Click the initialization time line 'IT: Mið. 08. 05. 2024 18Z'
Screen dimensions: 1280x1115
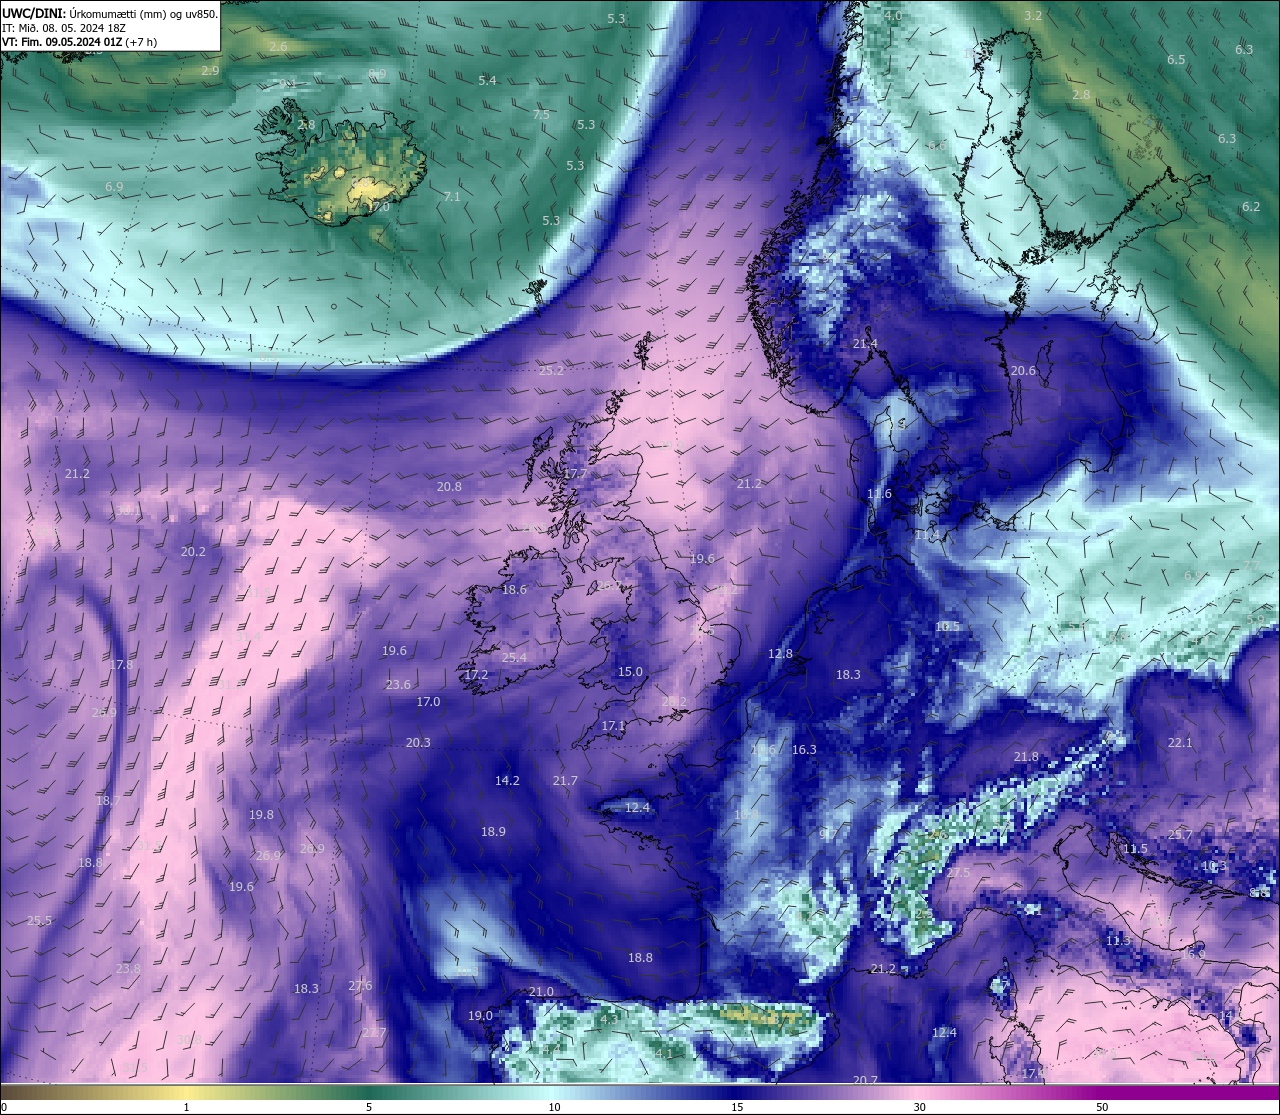(64, 28)
